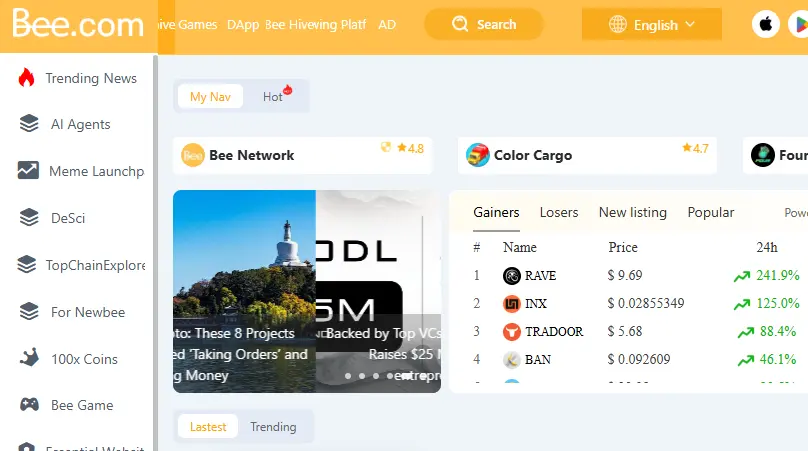Open the Games menu item
This screenshot has width=808, height=451.
(x=198, y=25)
